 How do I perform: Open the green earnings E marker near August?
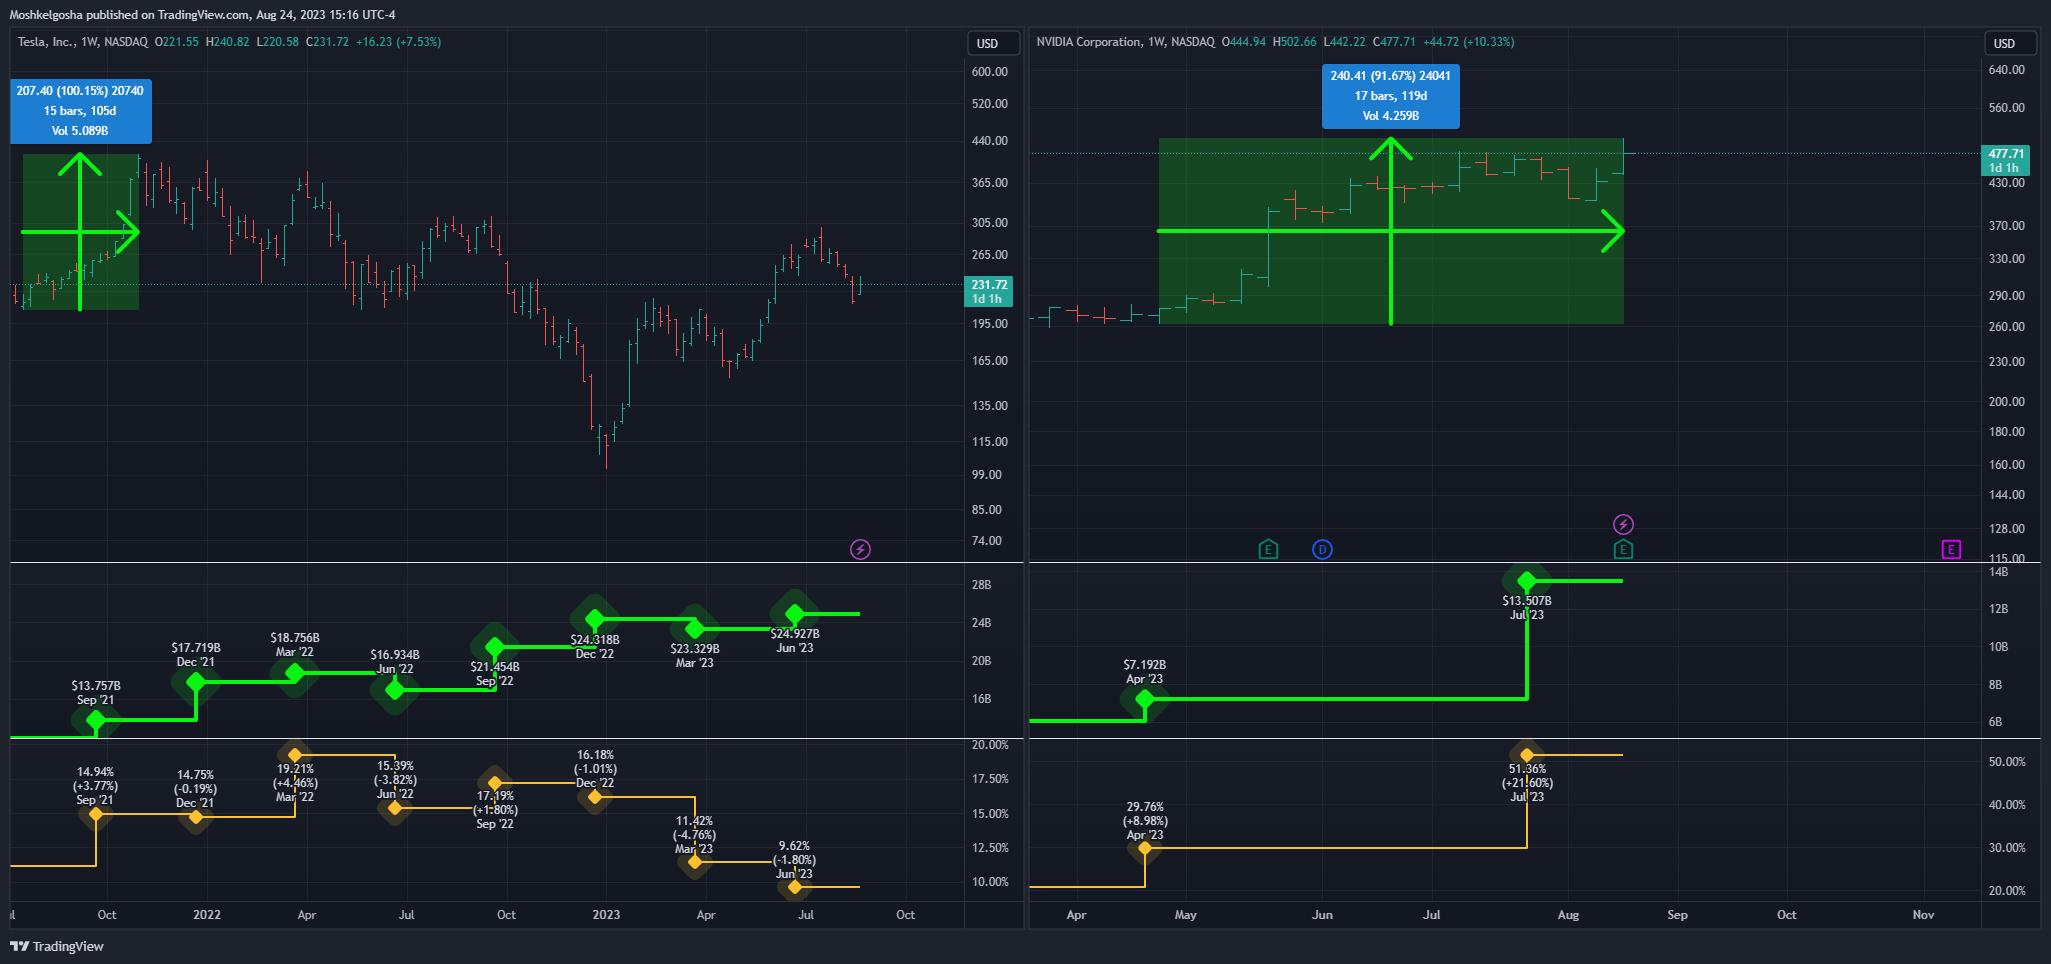pos(1623,549)
